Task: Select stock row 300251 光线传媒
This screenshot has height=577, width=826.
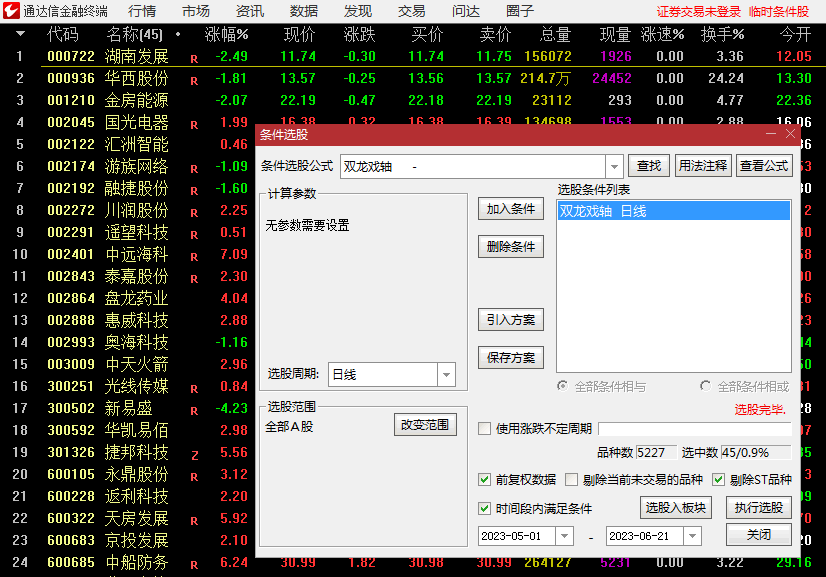Action: click(x=129, y=386)
